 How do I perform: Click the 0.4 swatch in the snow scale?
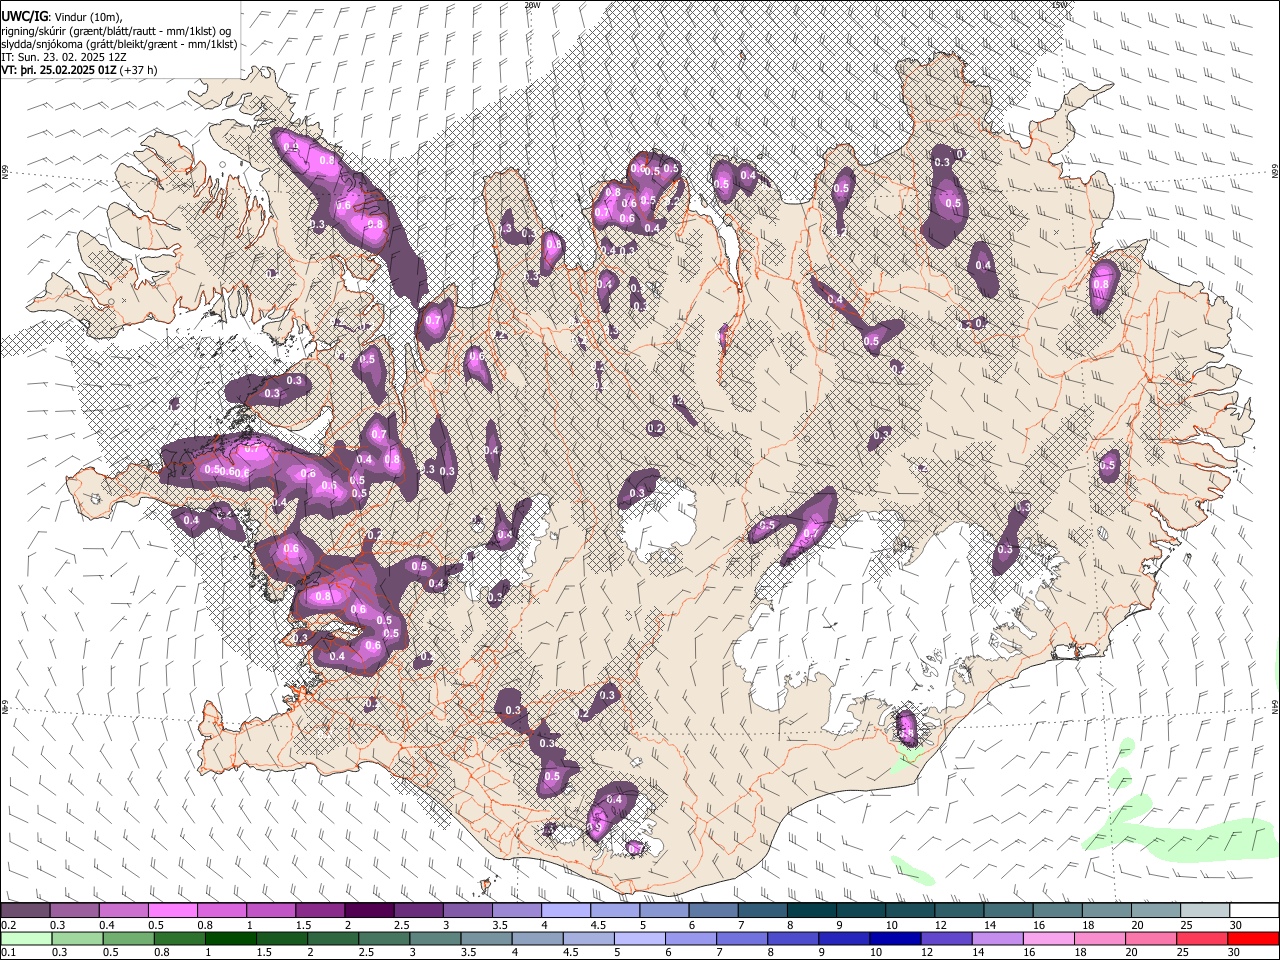pyautogui.click(x=123, y=911)
